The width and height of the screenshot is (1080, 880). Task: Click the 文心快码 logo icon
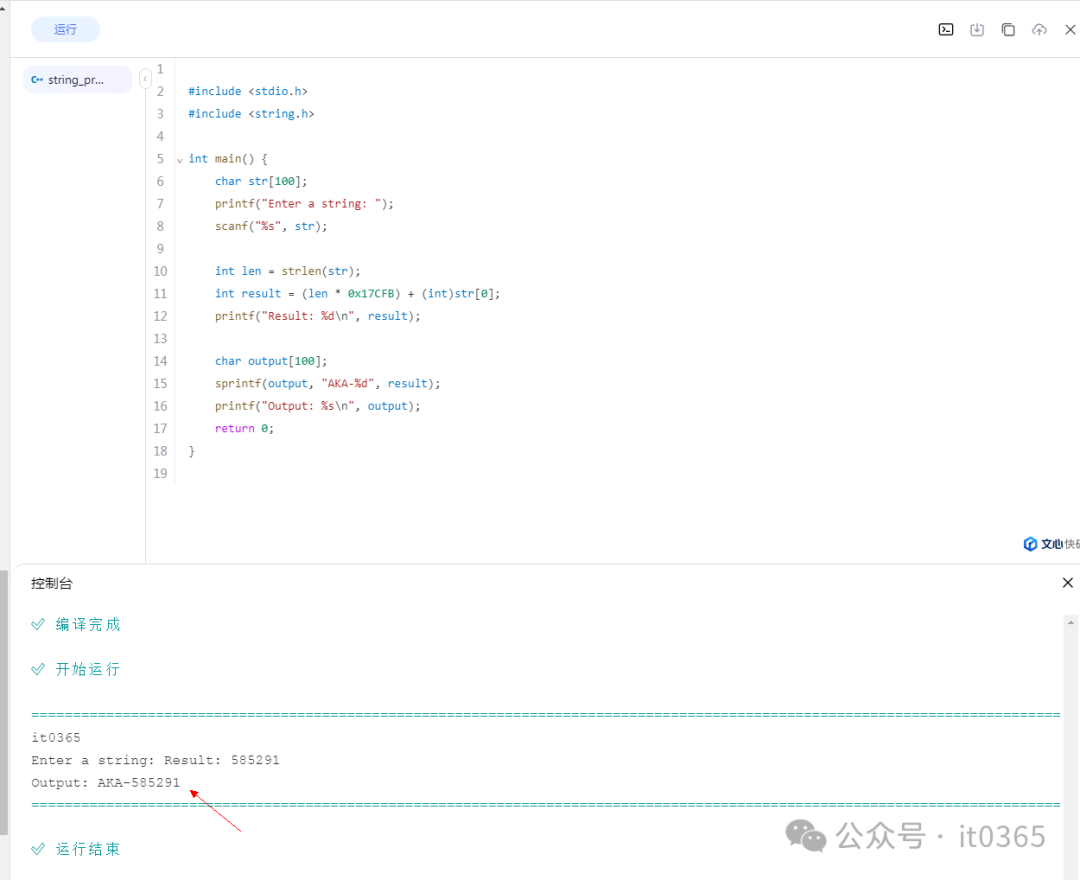(1030, 544)
